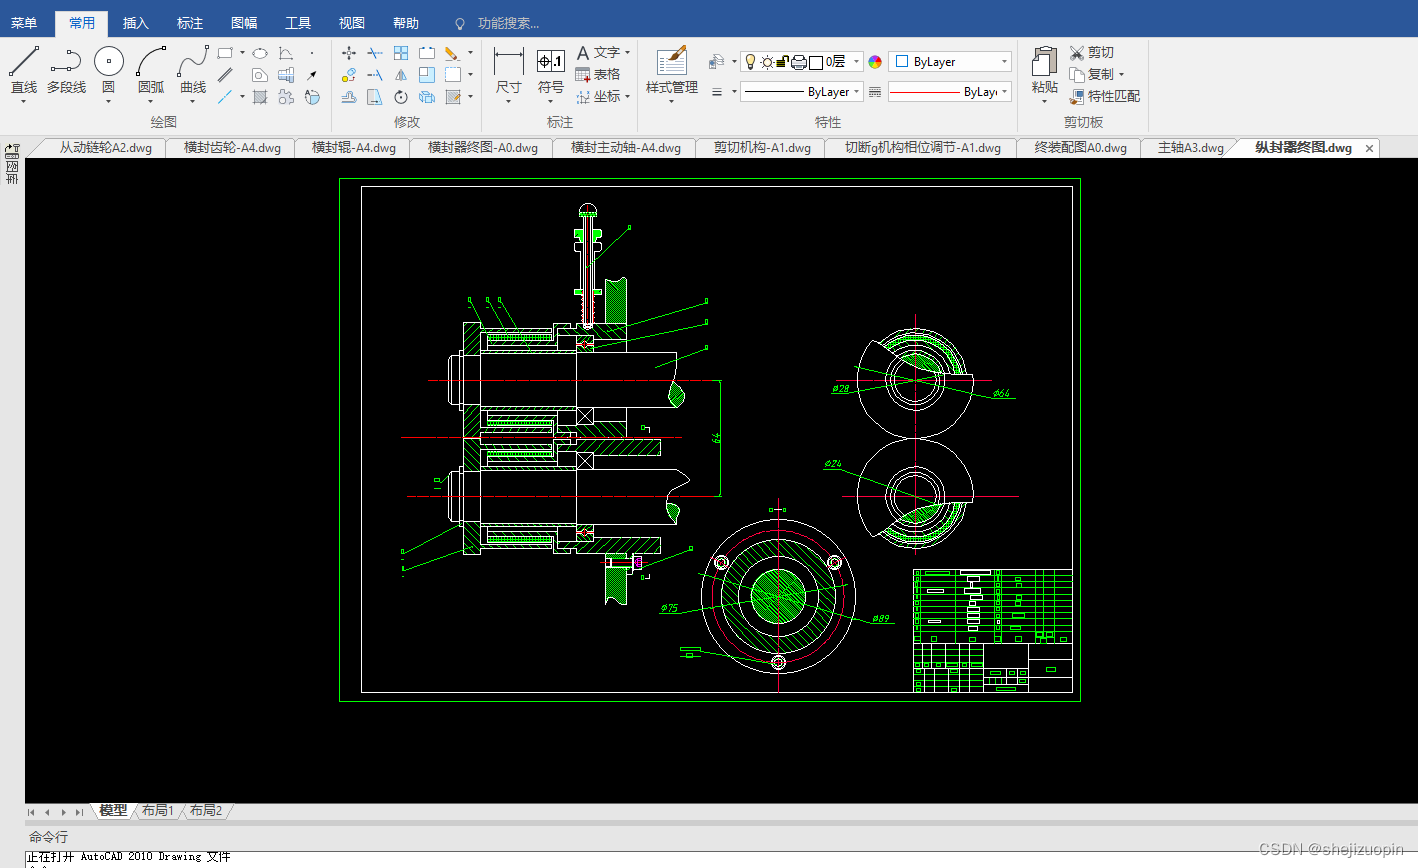Click the color wheel icon

click(875, 62)
